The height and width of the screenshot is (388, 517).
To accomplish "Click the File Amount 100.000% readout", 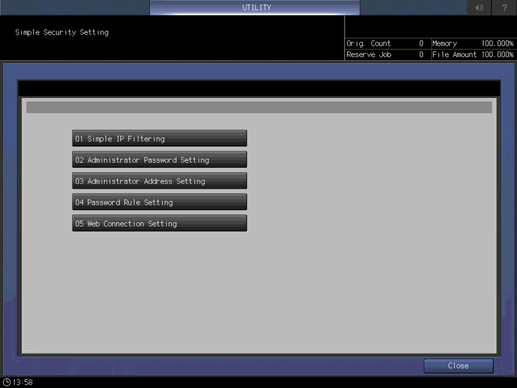I will (x=473, y=55).
